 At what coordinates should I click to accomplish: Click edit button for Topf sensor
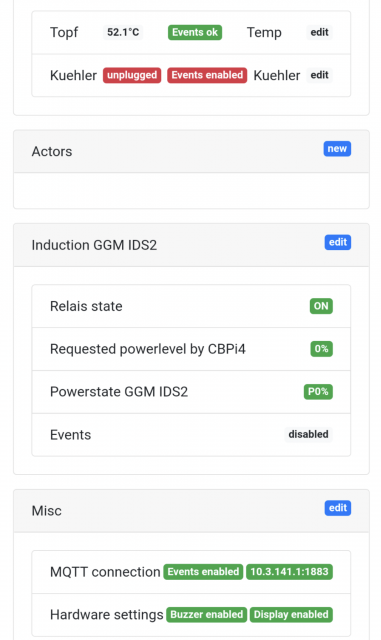pos(319,32)
